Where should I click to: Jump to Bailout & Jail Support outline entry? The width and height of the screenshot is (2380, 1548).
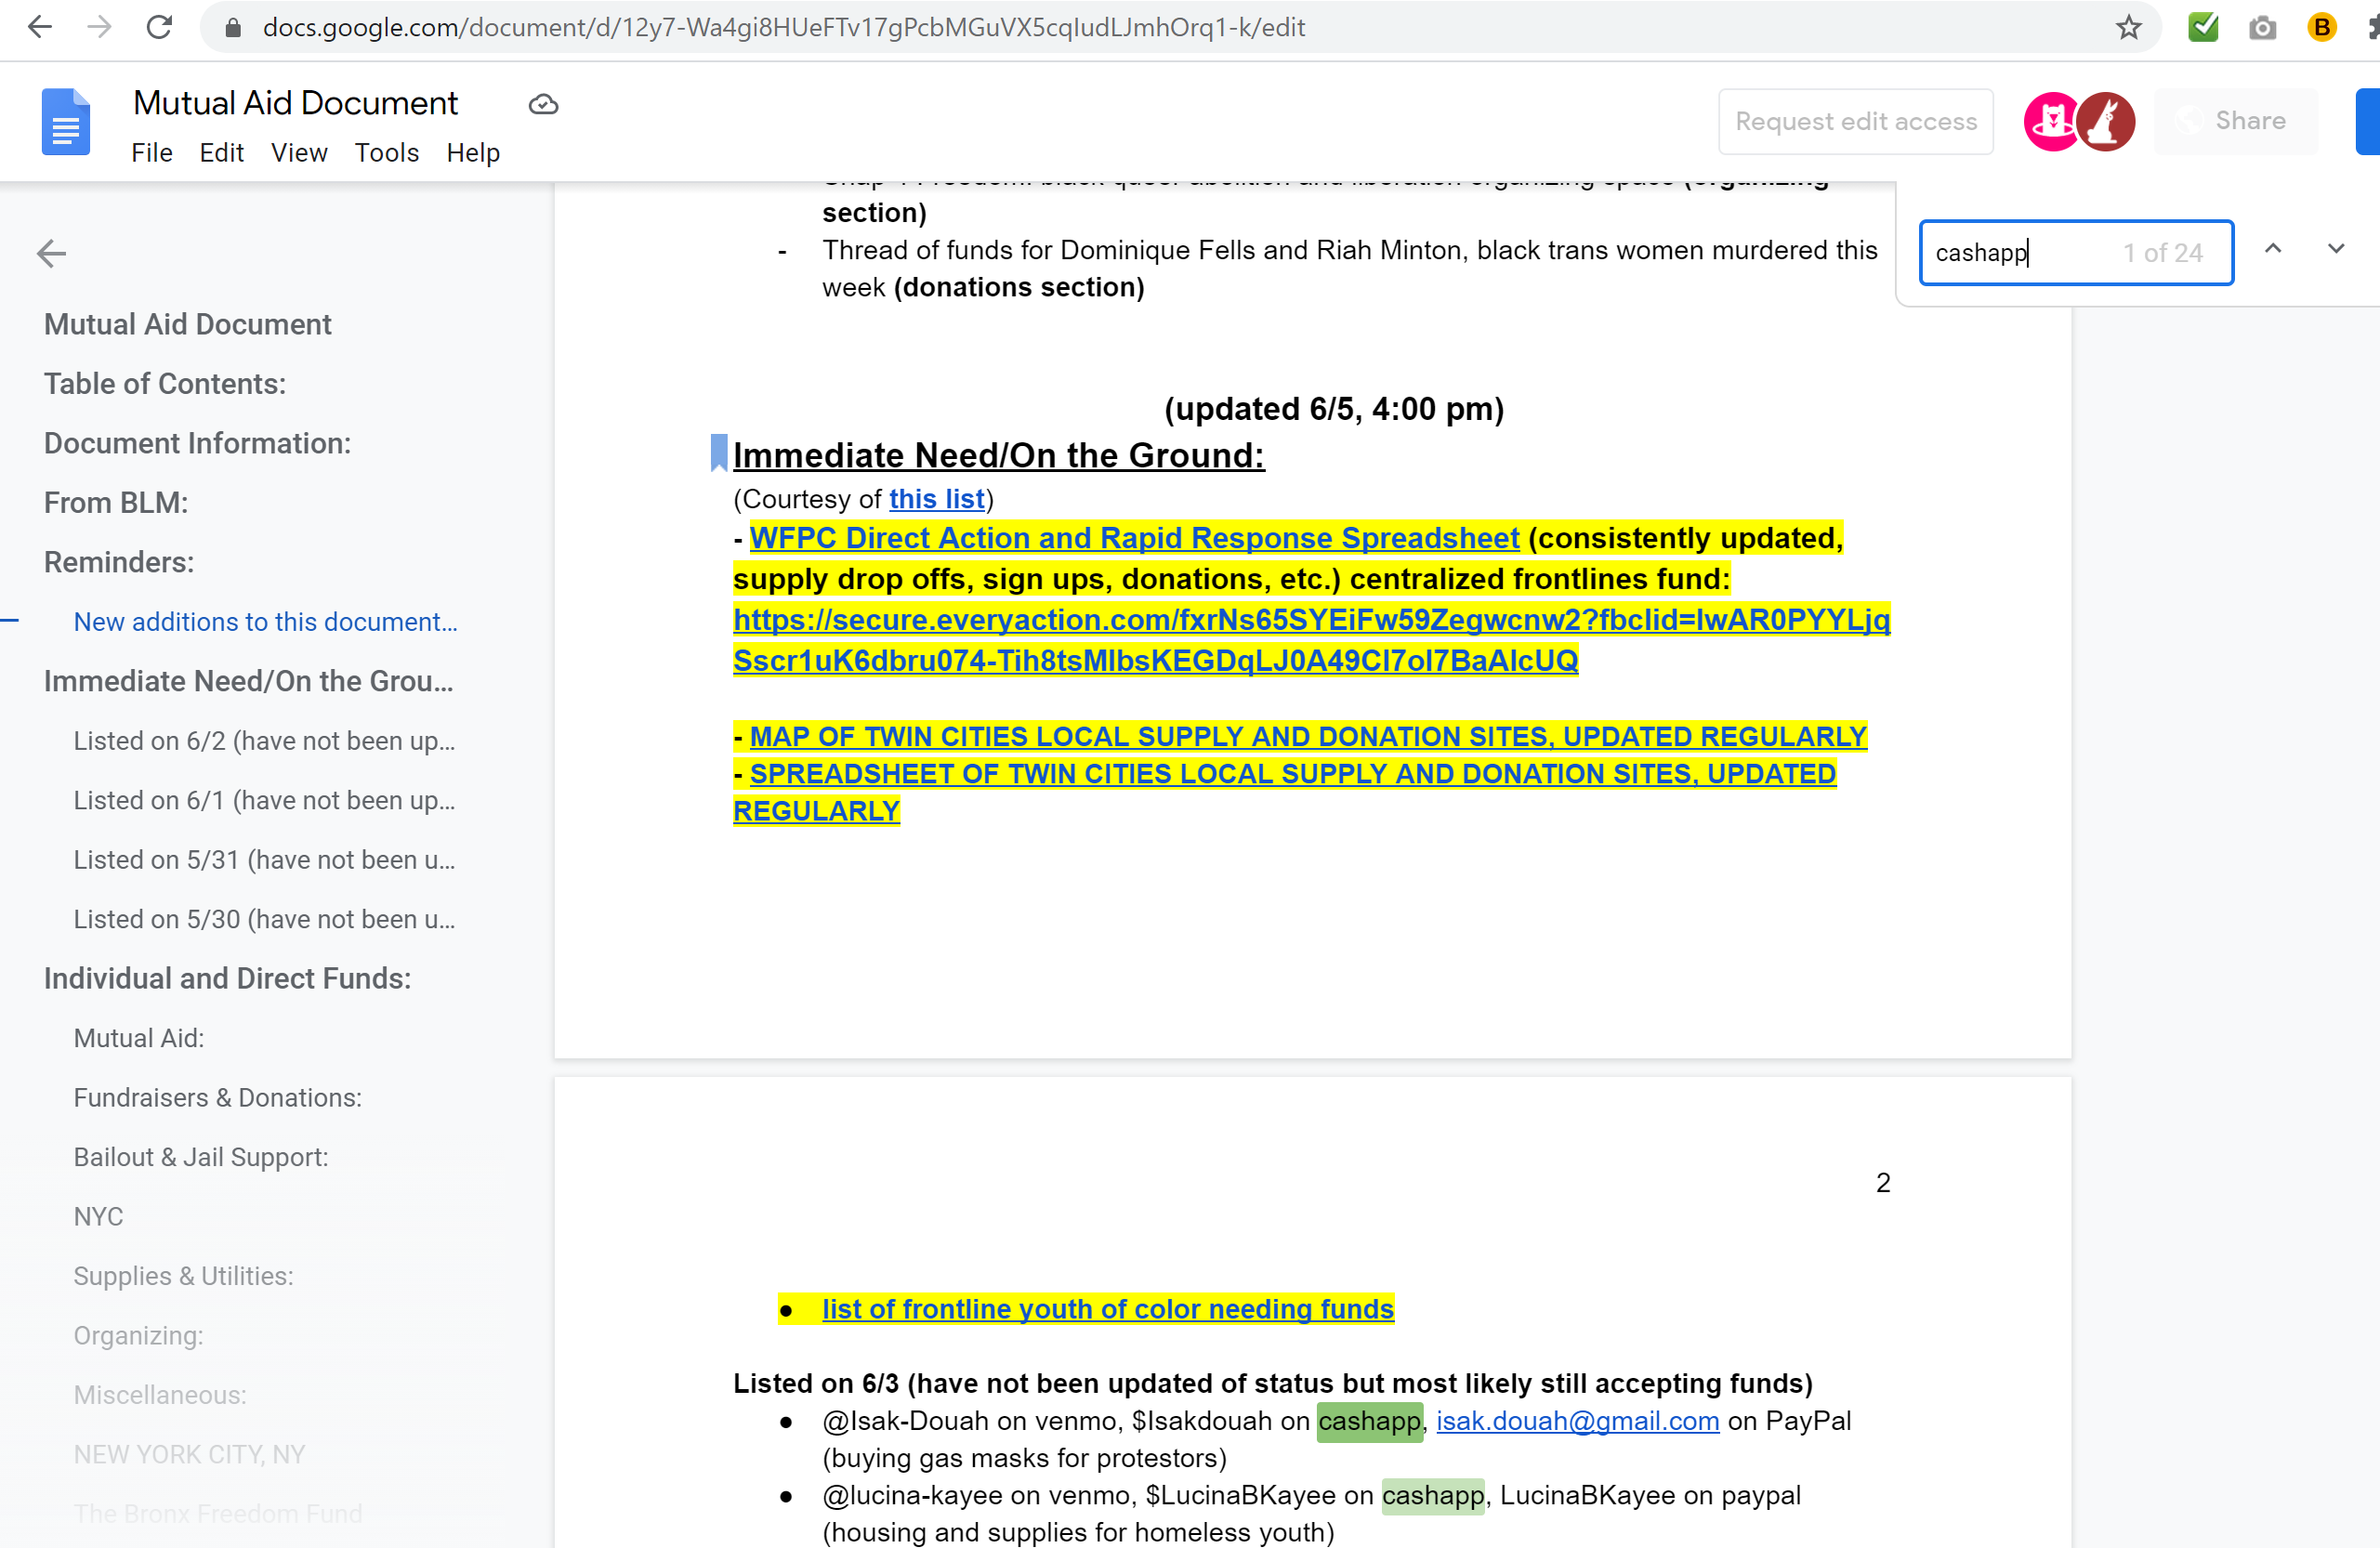[x=200, y=1157]
